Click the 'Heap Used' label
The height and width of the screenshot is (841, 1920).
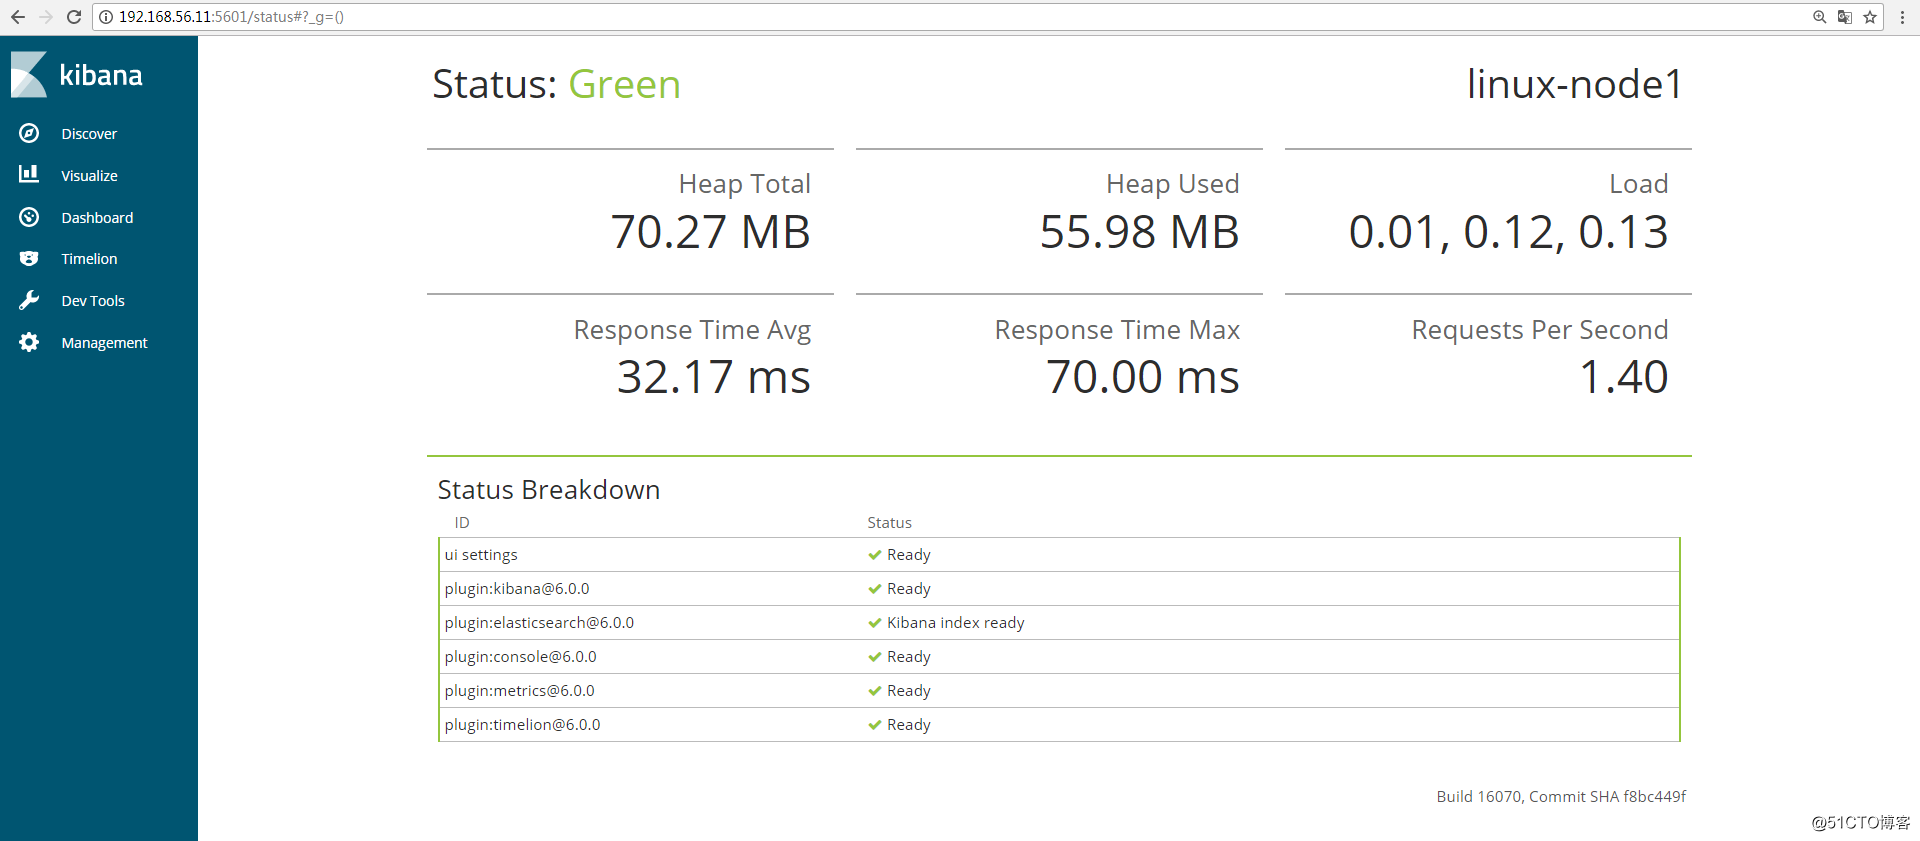click(x=1173, y=184)
